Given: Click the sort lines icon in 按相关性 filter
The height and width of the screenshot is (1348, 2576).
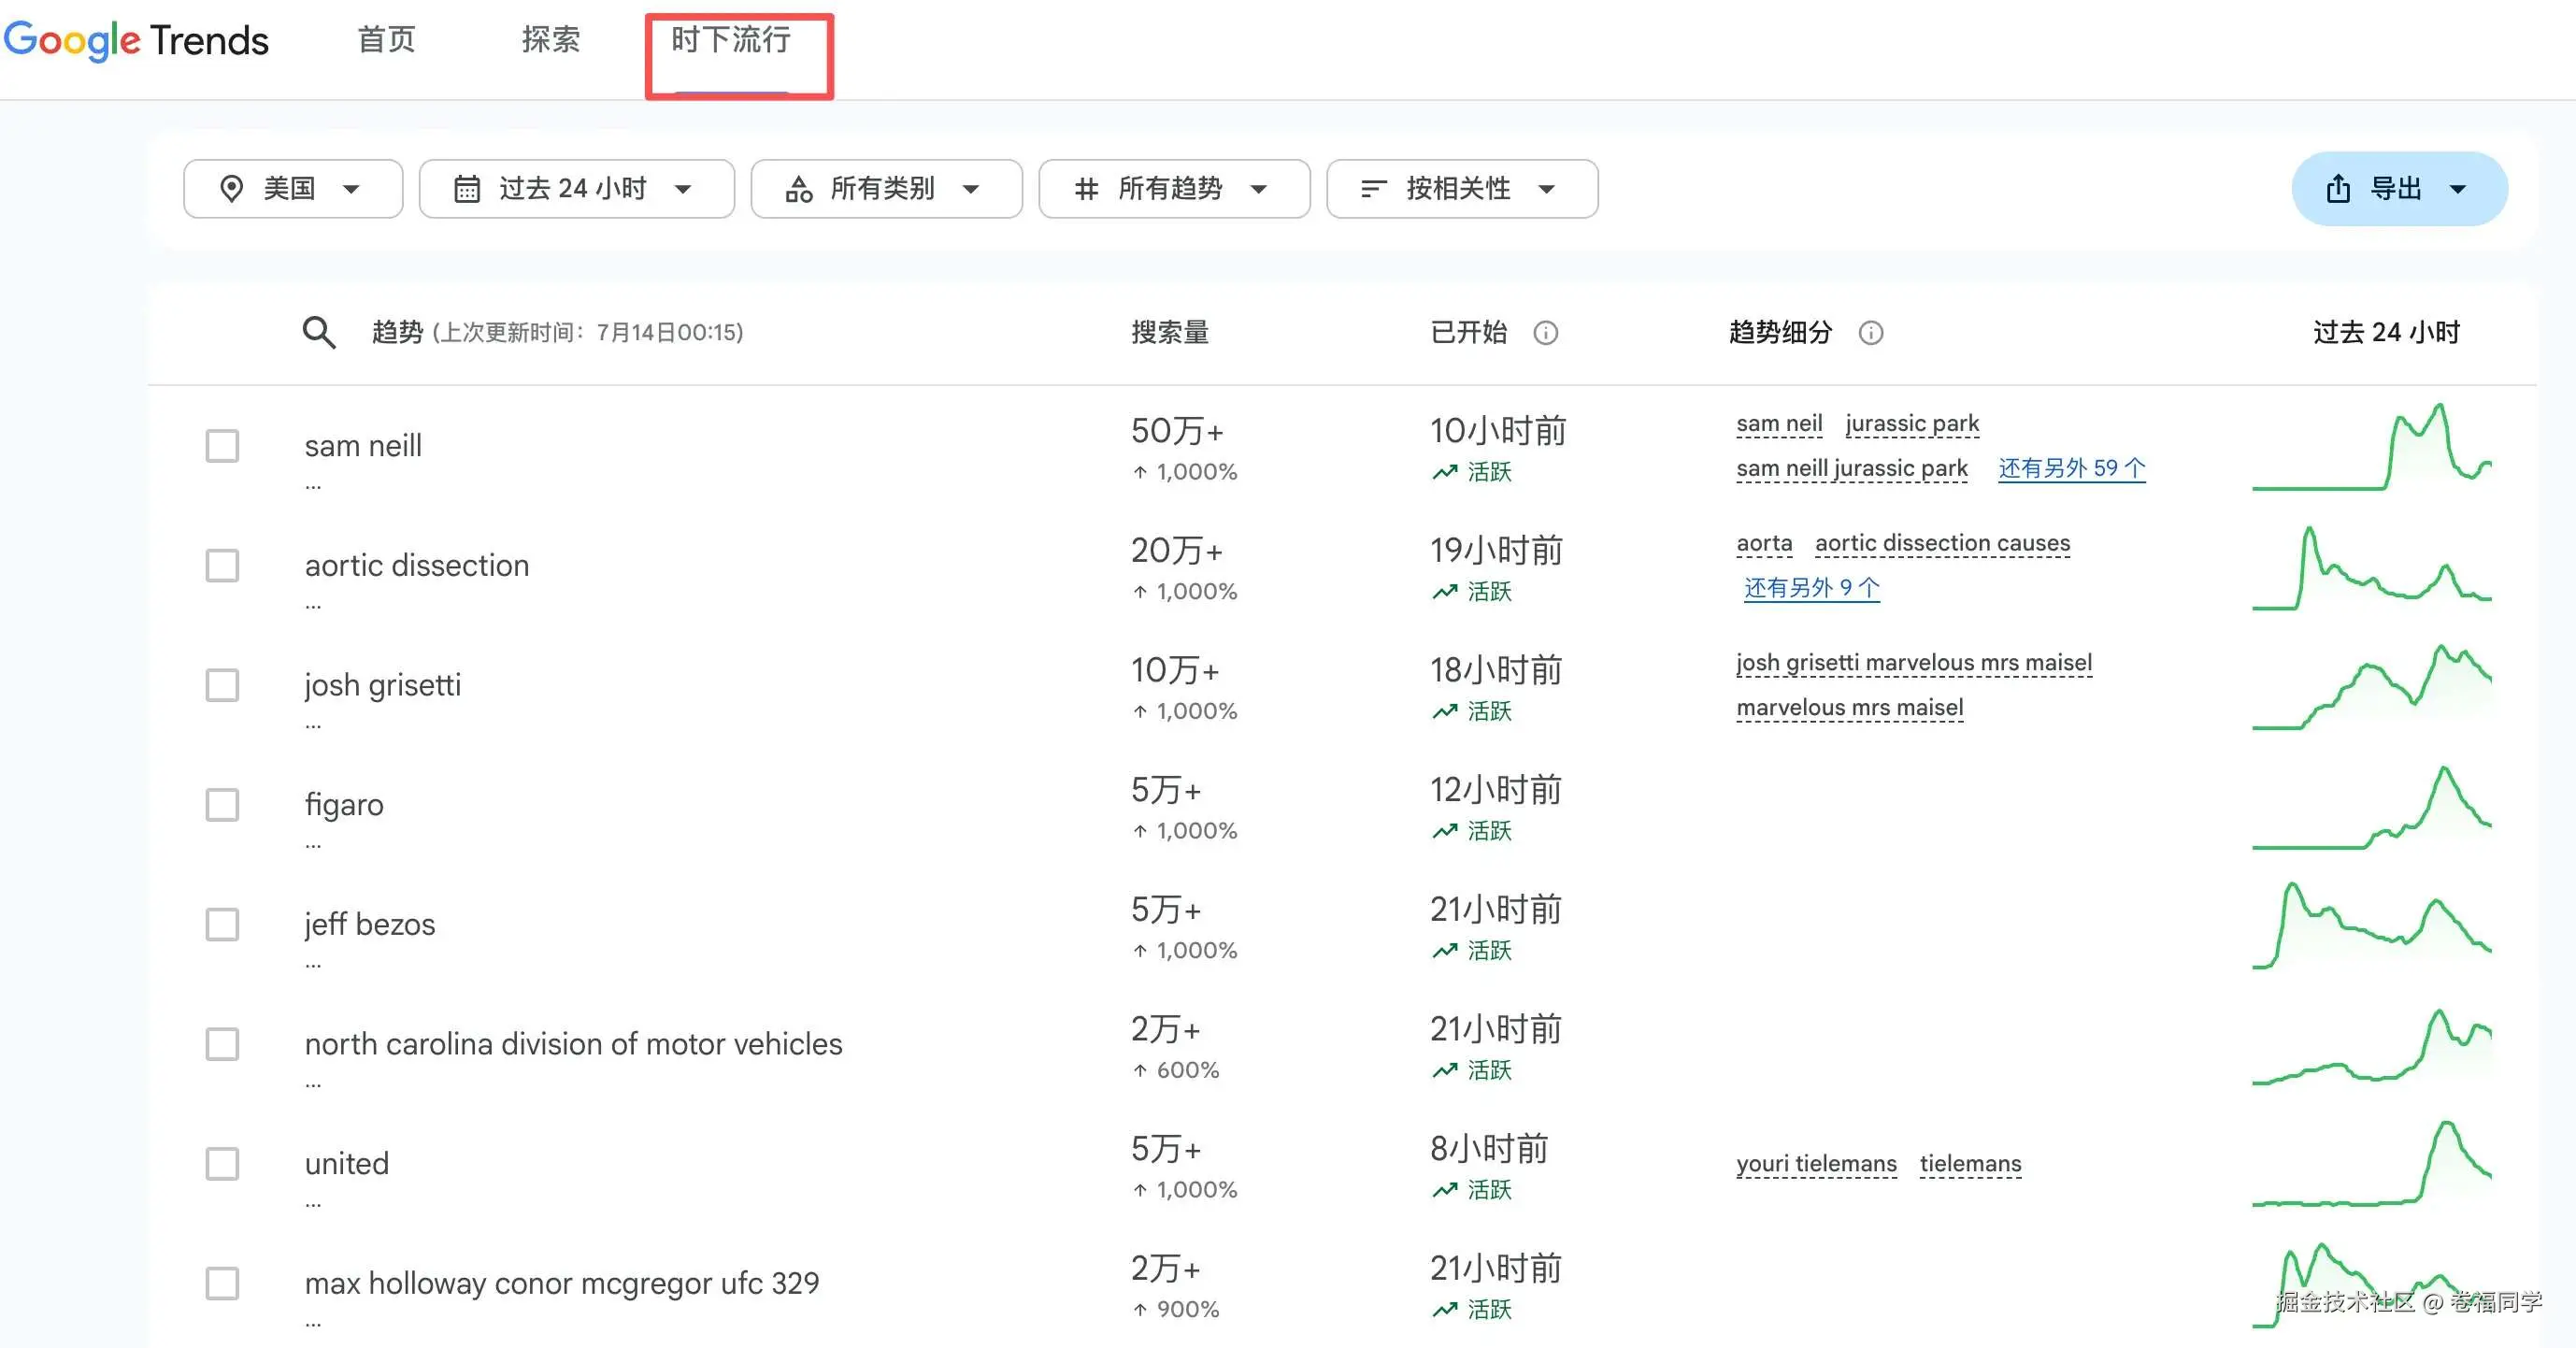Looking at the screenshot, I should click(x=1373, y=189).
